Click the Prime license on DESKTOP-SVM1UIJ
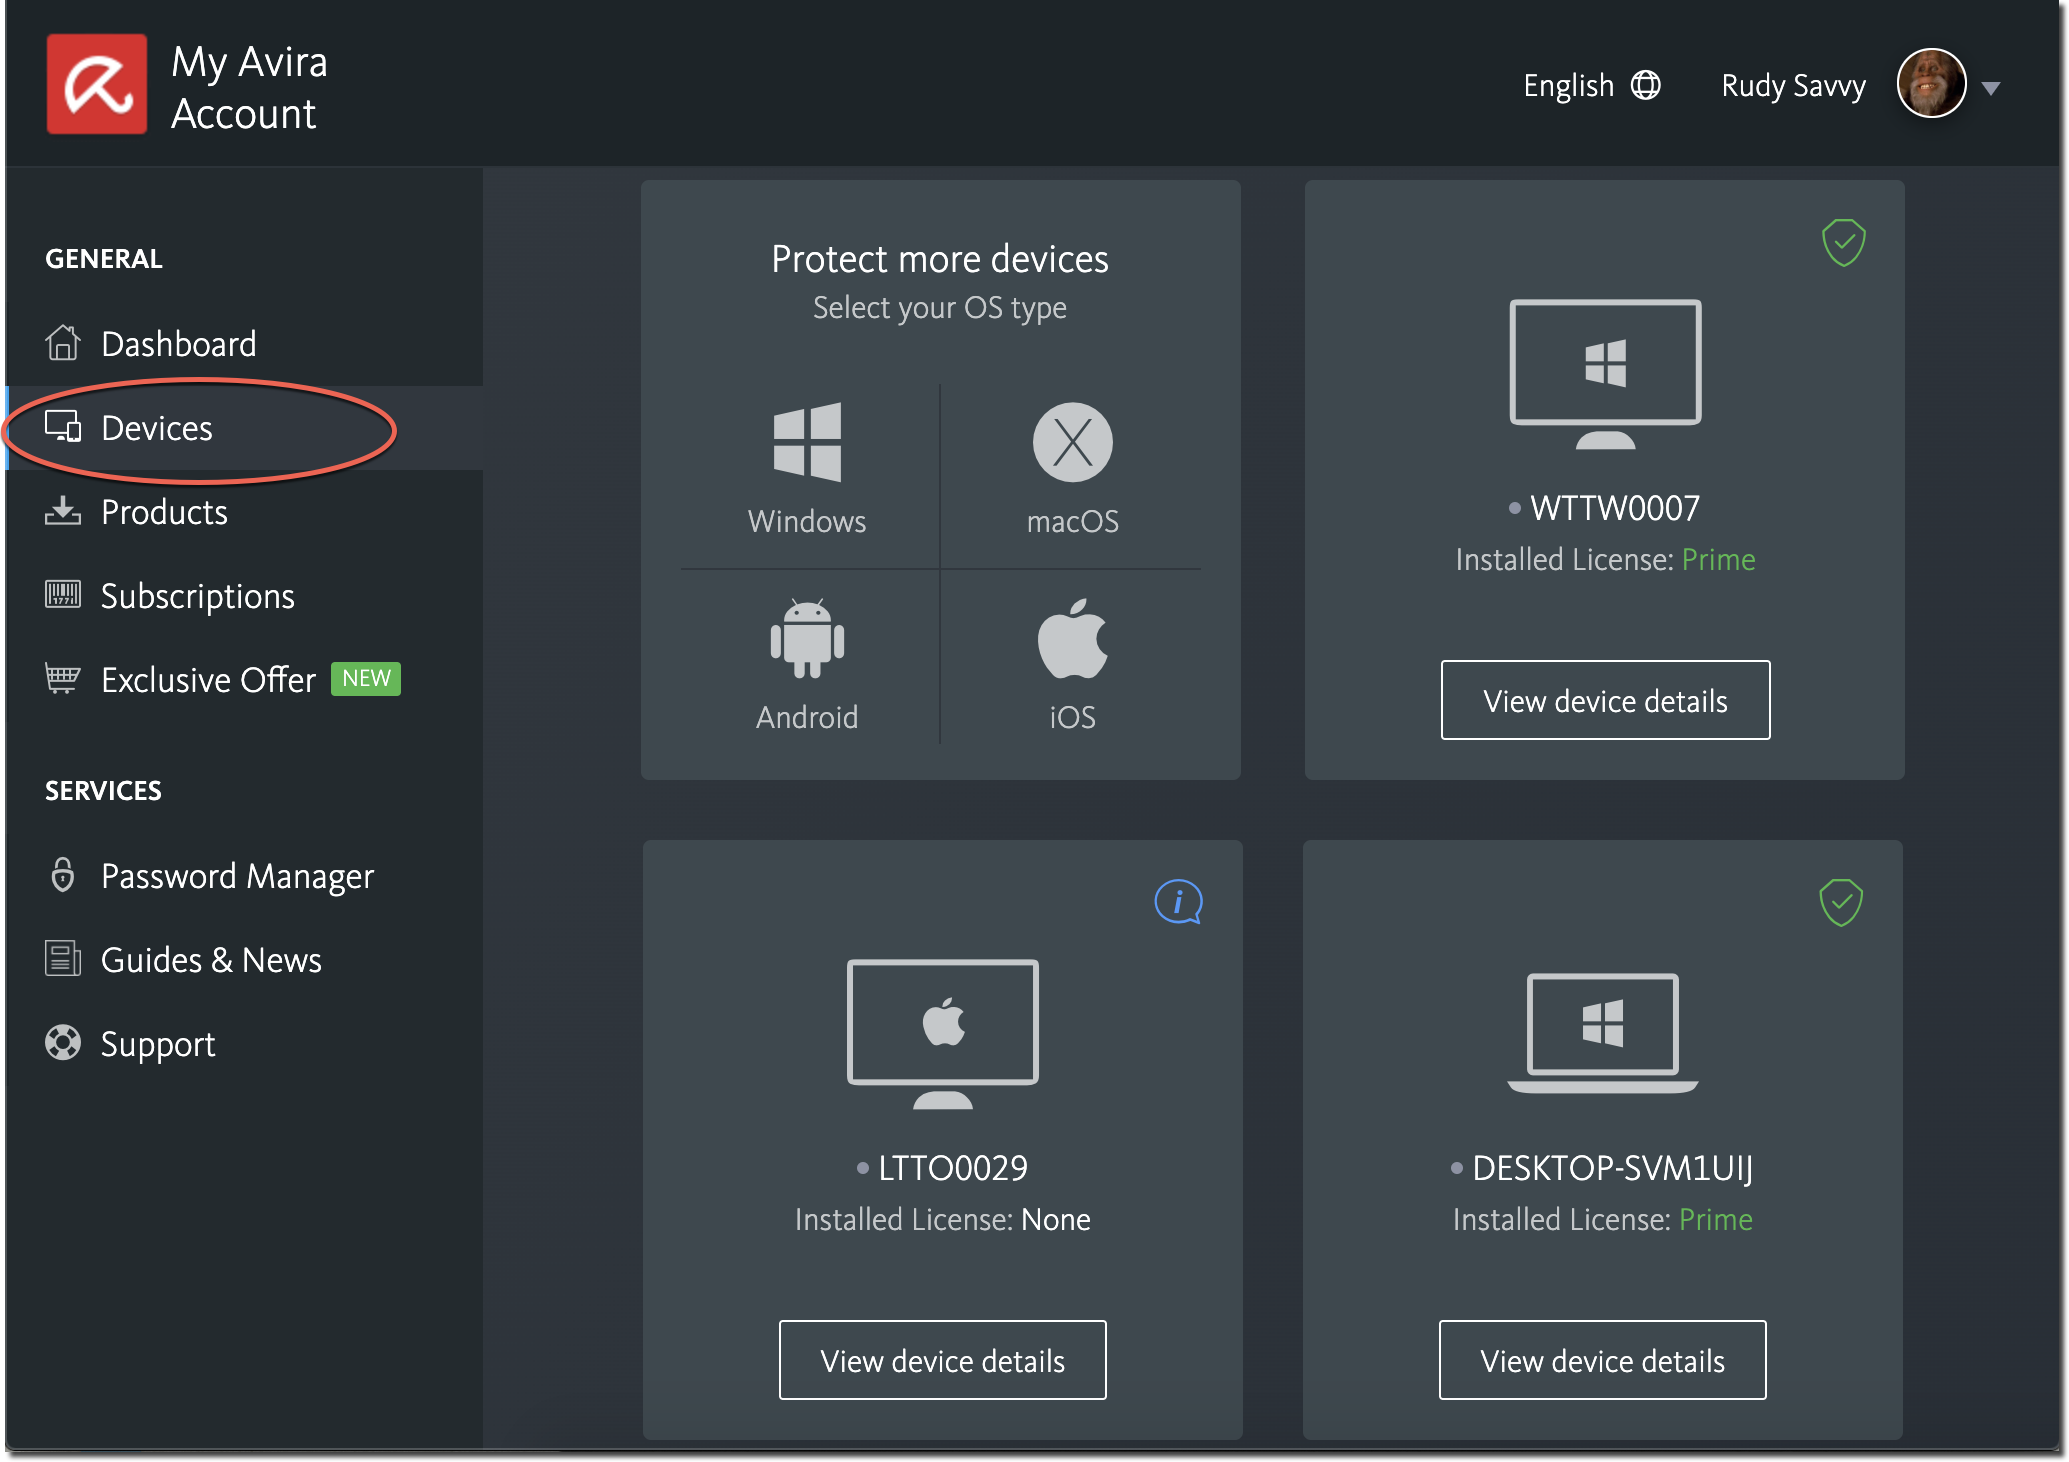The width and height of the screenshot is (2069, 1462). tap(1715, 1218)
